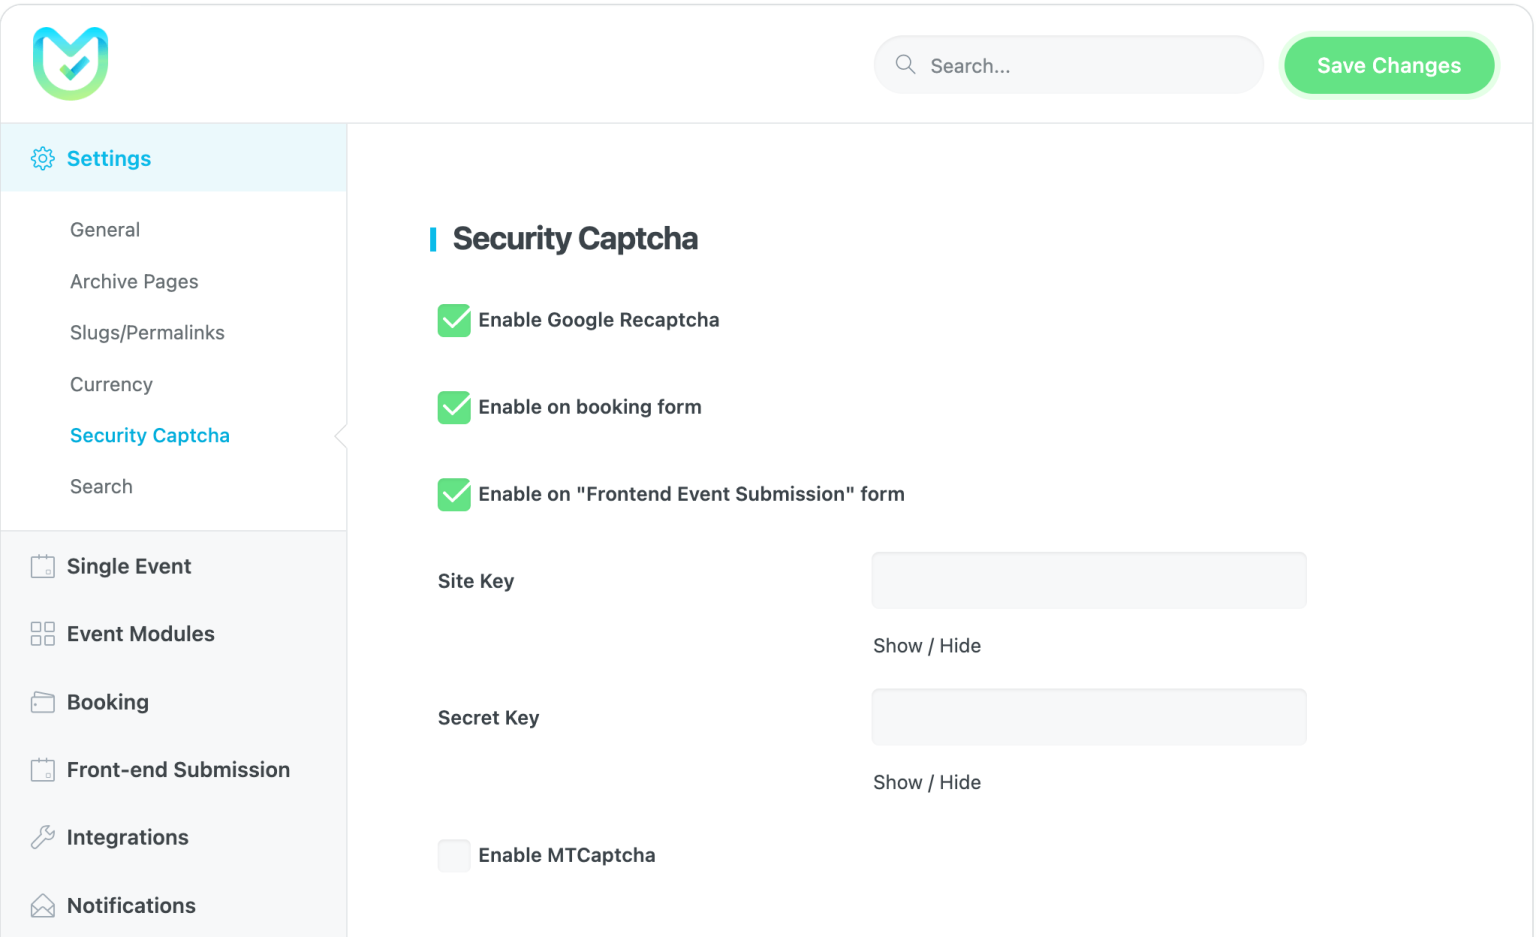Viewport: 1536px width, 937px height.
Task: Click the Integrations wrench icon
Action: pos(42,838)
